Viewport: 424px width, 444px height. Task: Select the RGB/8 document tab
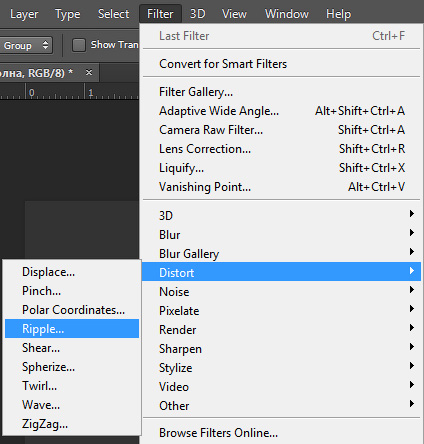tap(49, 73)
